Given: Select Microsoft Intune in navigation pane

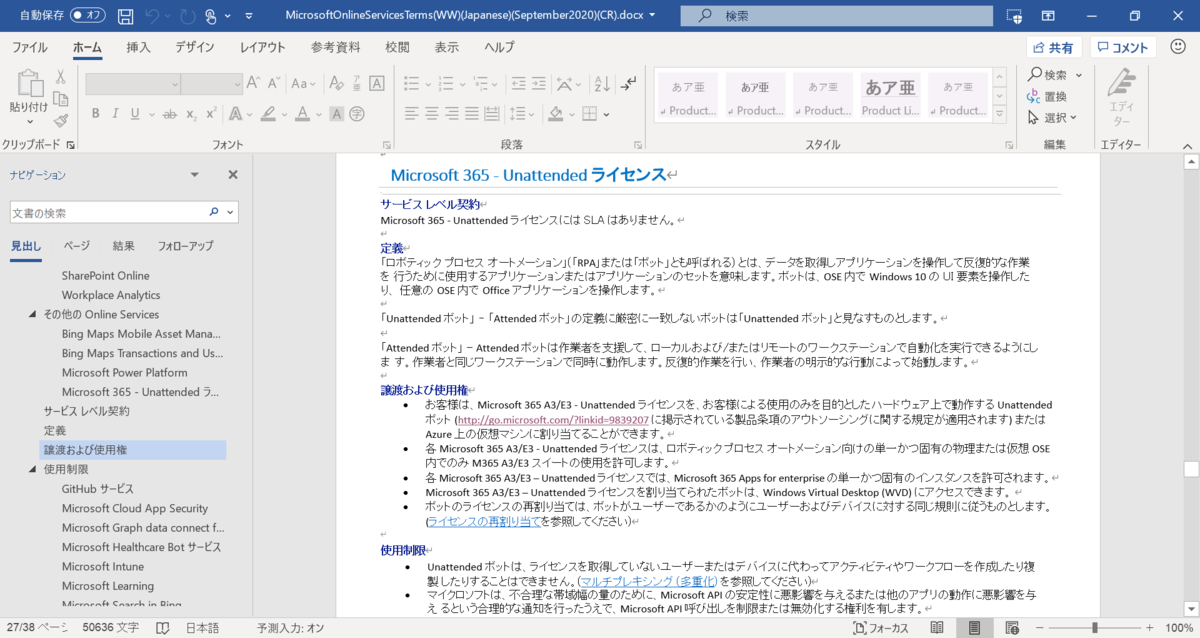Looking at the screenshot, I should [103, 567].
